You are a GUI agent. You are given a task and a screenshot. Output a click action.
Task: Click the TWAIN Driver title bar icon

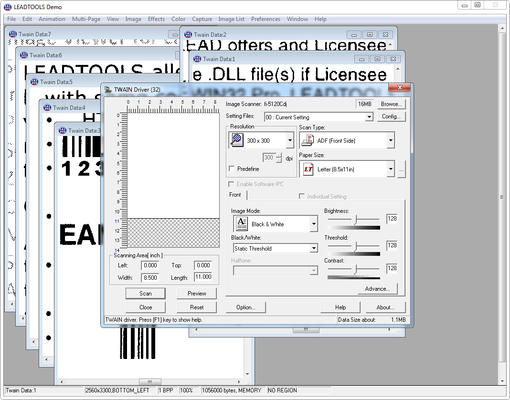[x=108, y=89]
